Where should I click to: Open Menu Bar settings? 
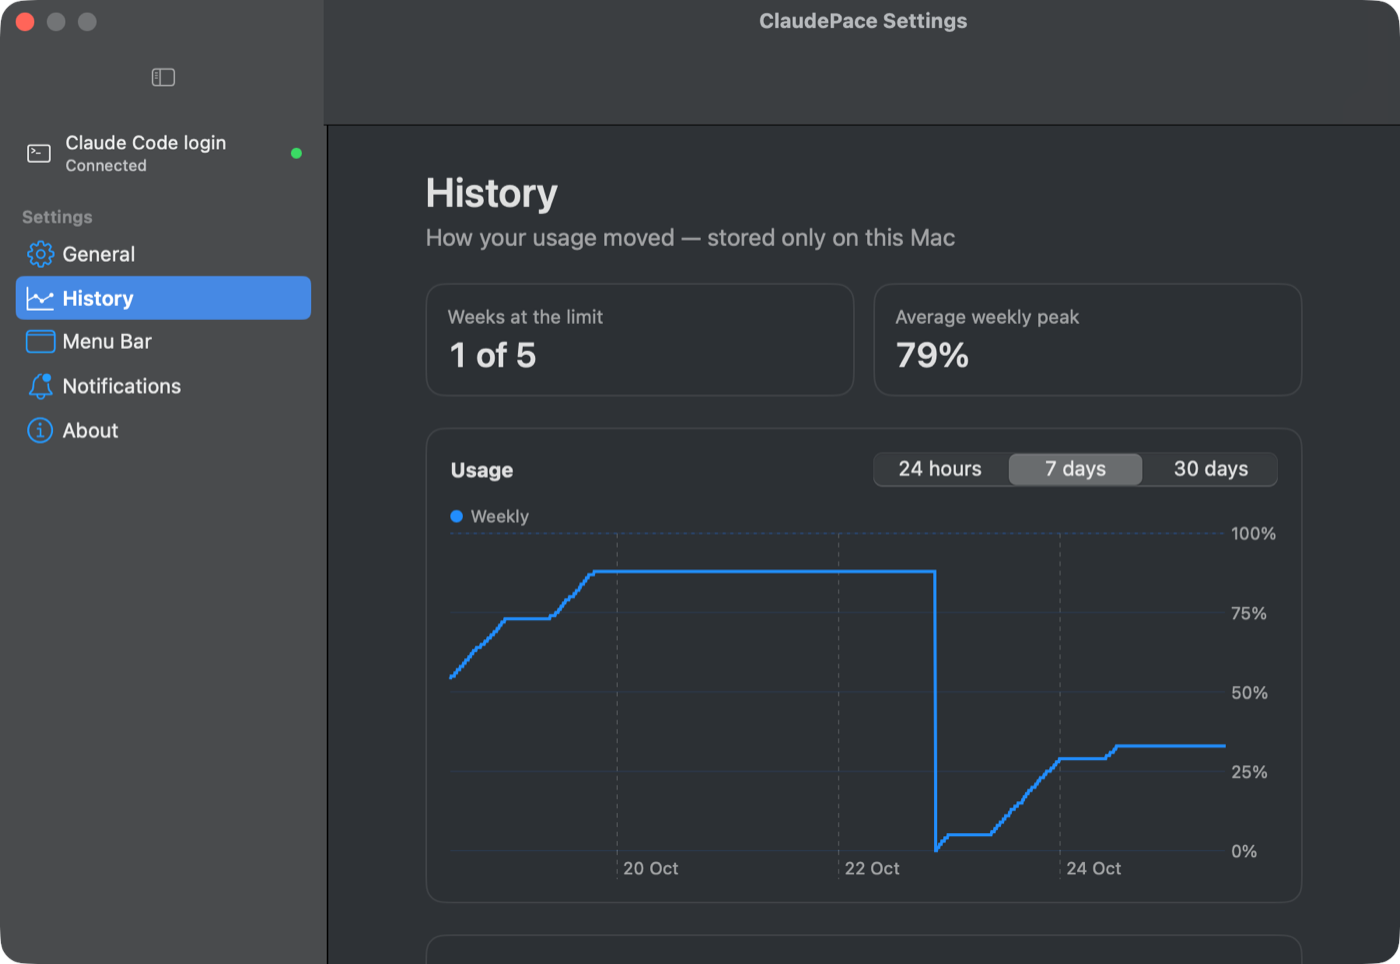pyautogui.click(x=163, y=342)
